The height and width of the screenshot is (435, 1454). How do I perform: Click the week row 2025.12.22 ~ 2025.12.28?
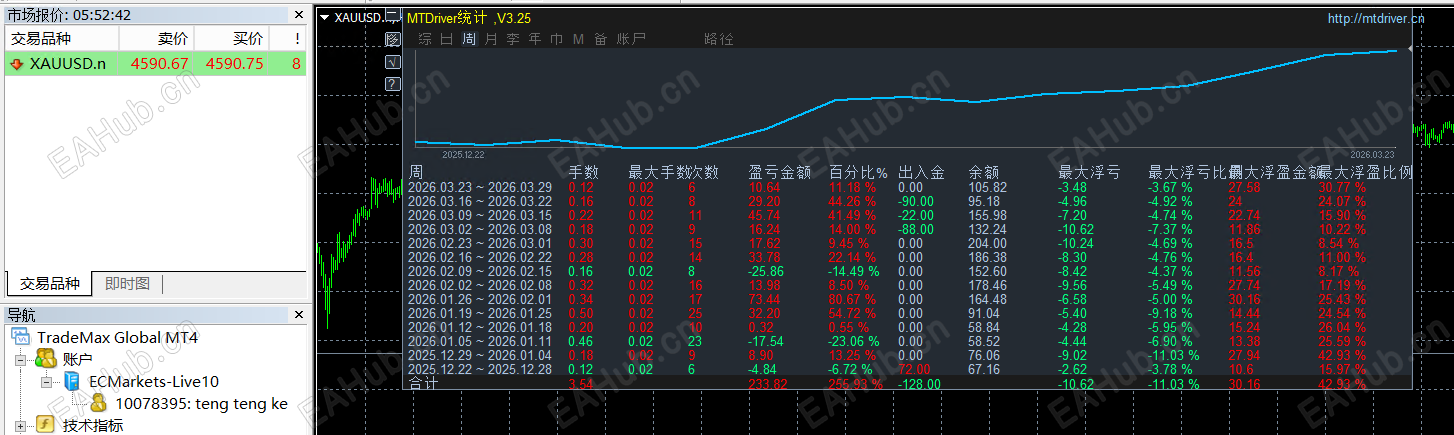point(480,369)
